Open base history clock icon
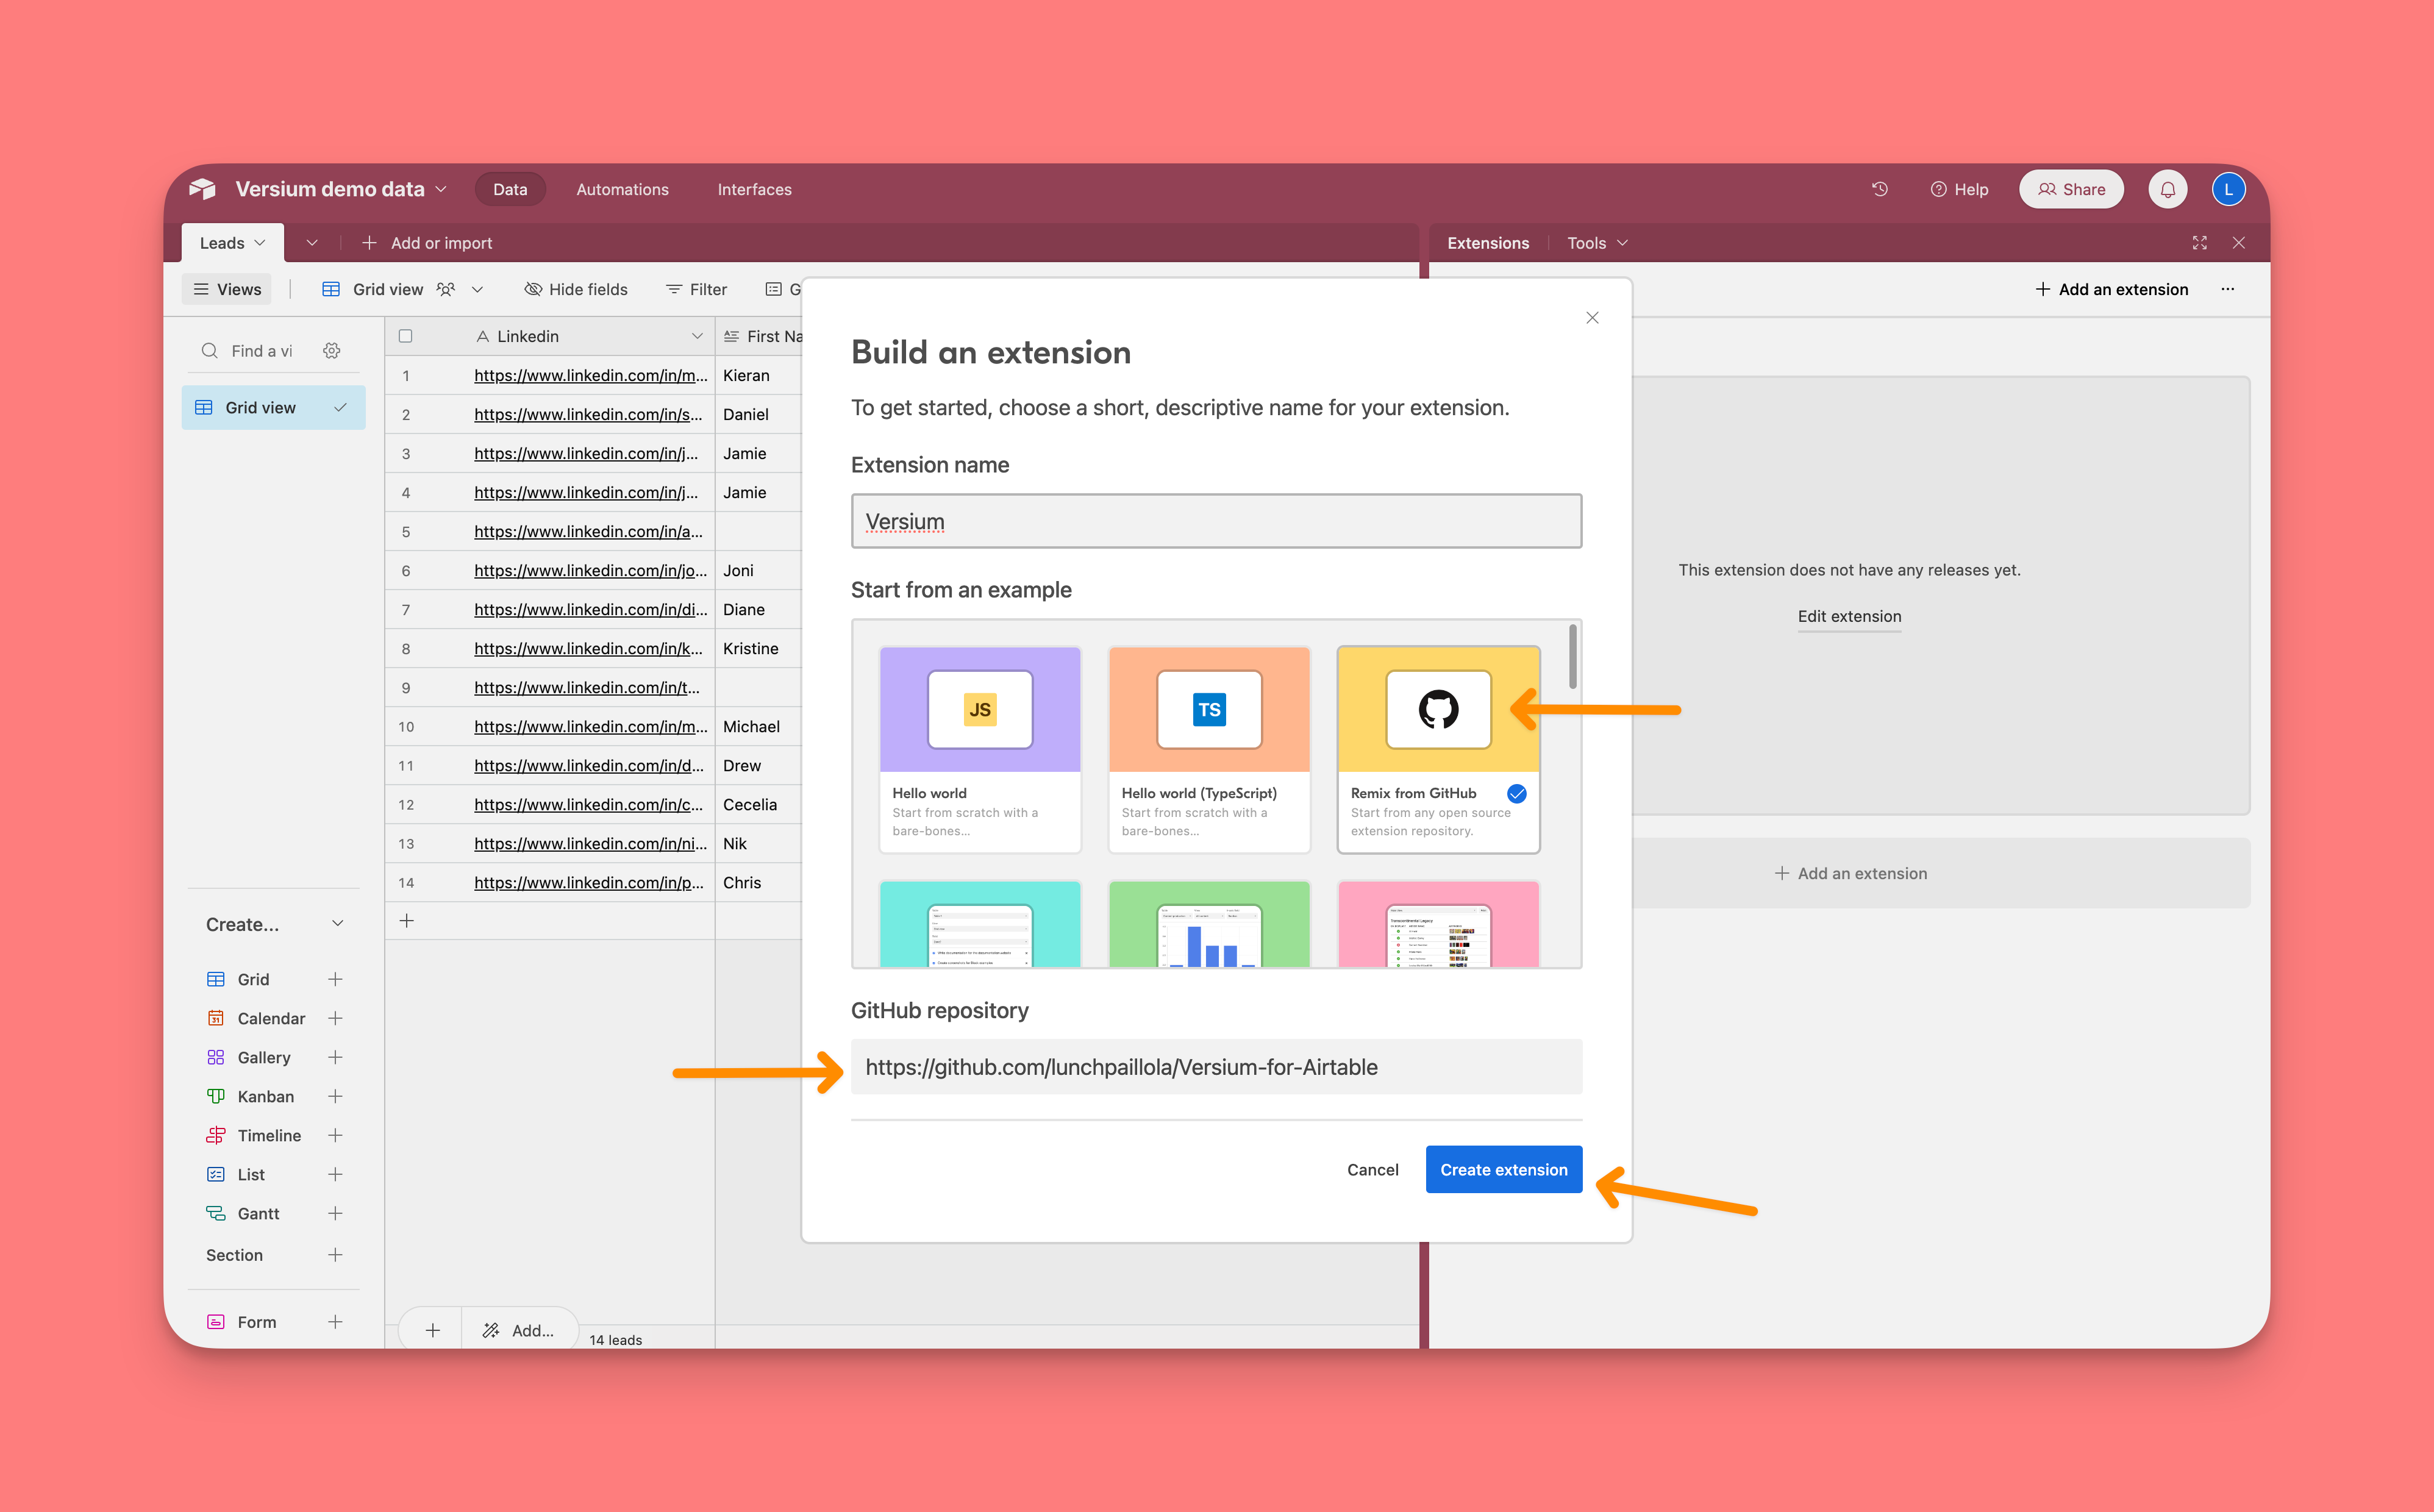 pyautogui.click(x=1879, y=189)
